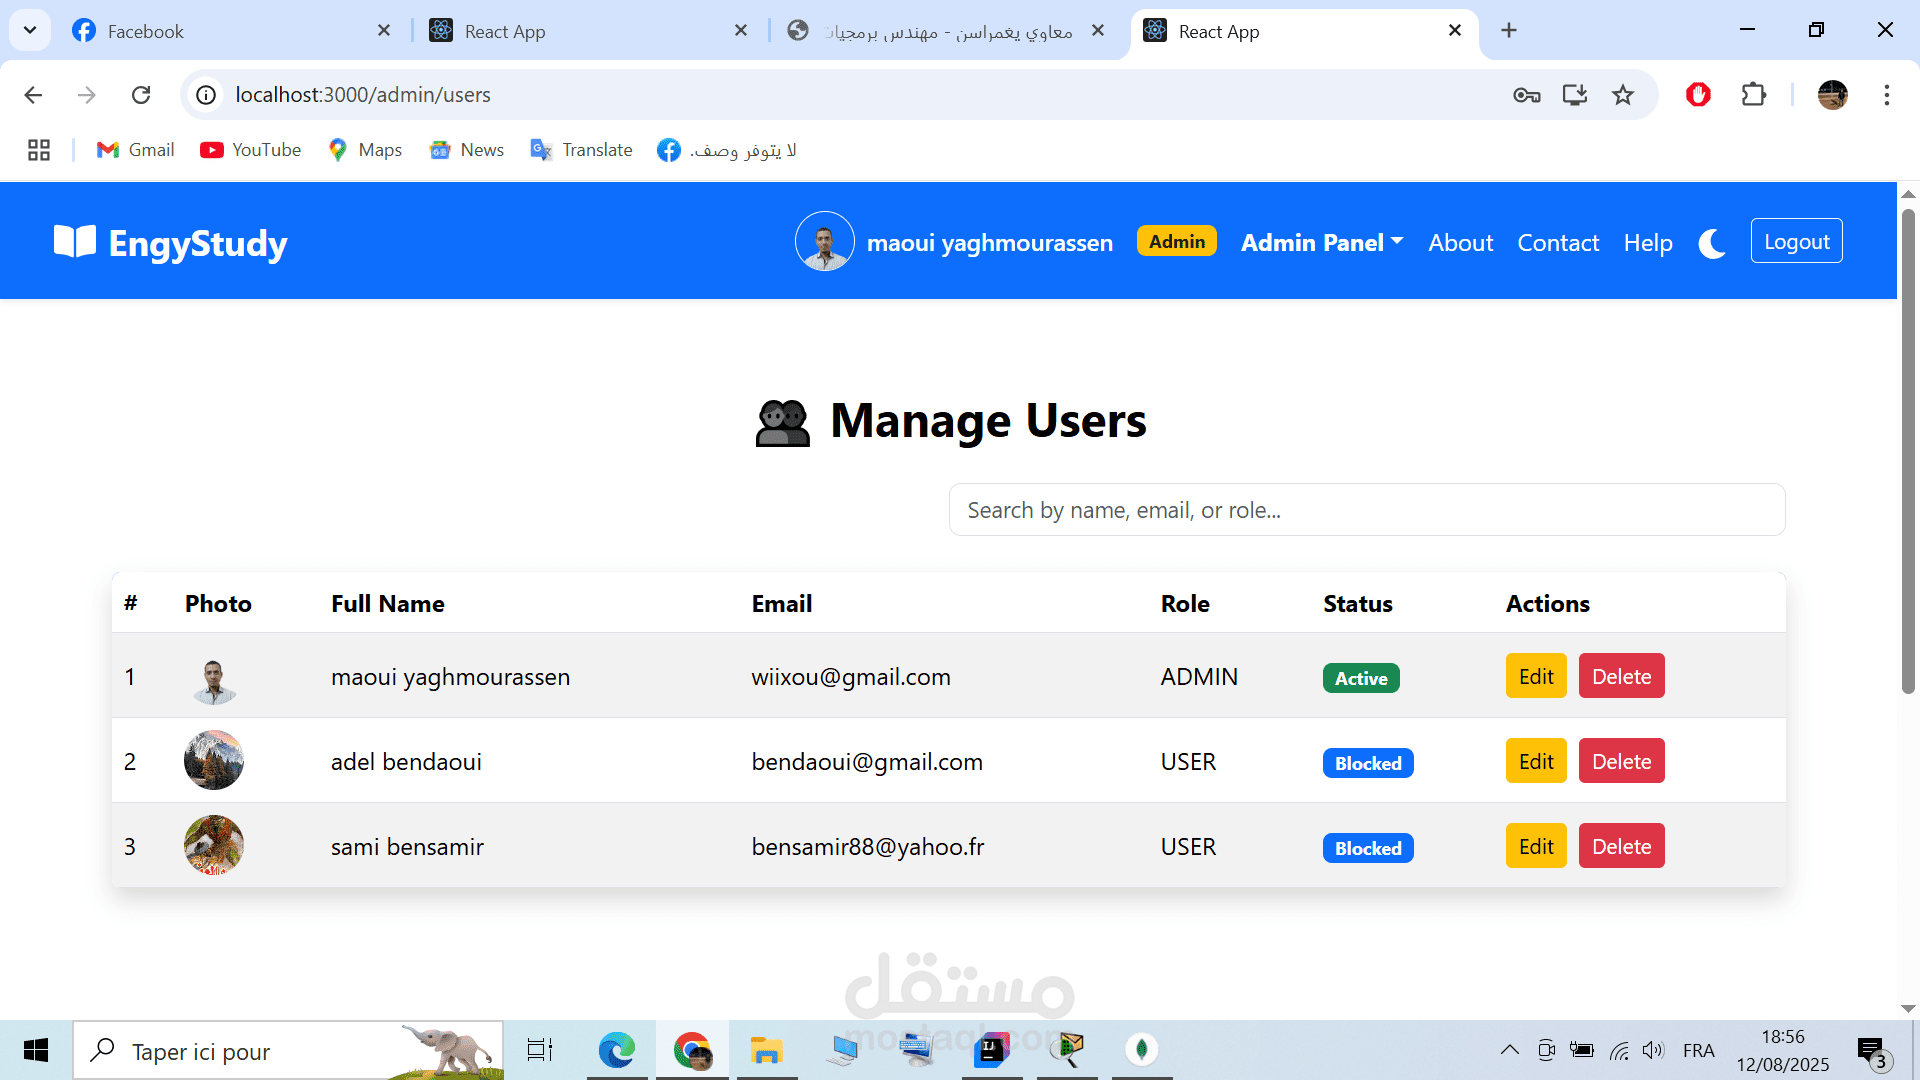Screen dimensions: 1920x1080
Task: Click the install app icon in the address bar
Action: pos(1574,95)
